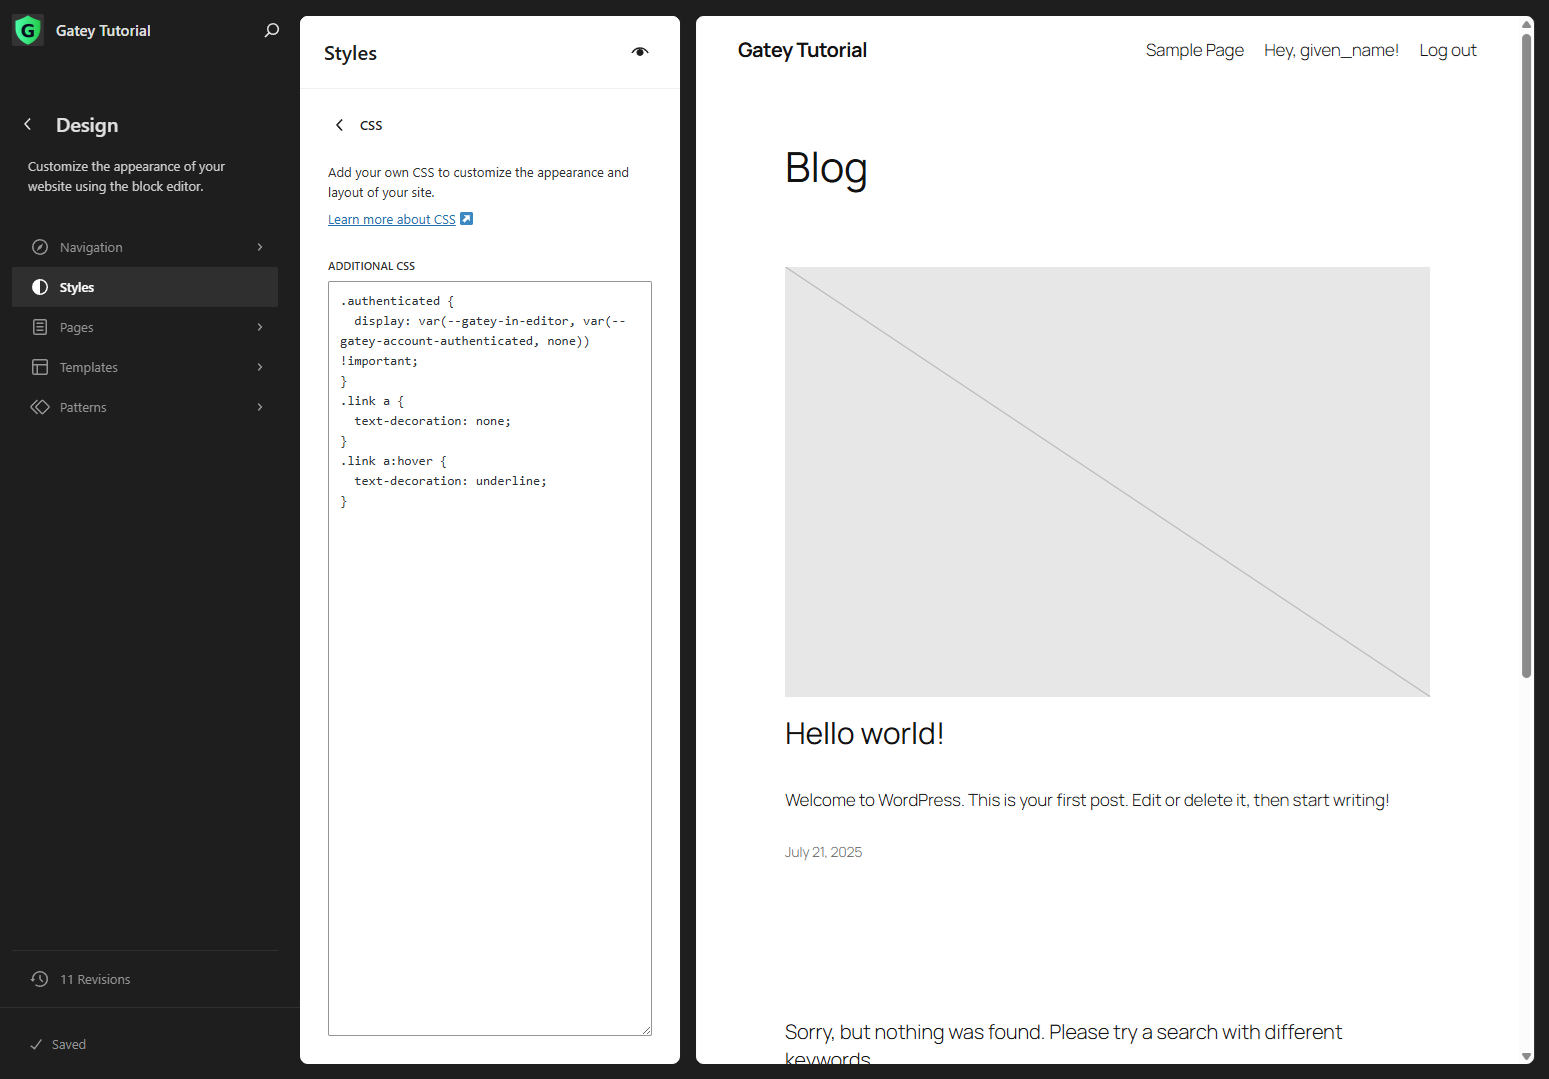Click inside the Additional CSS text area
The width and height of the screenshot is (1549, 1079).
[x=490, y=658]
